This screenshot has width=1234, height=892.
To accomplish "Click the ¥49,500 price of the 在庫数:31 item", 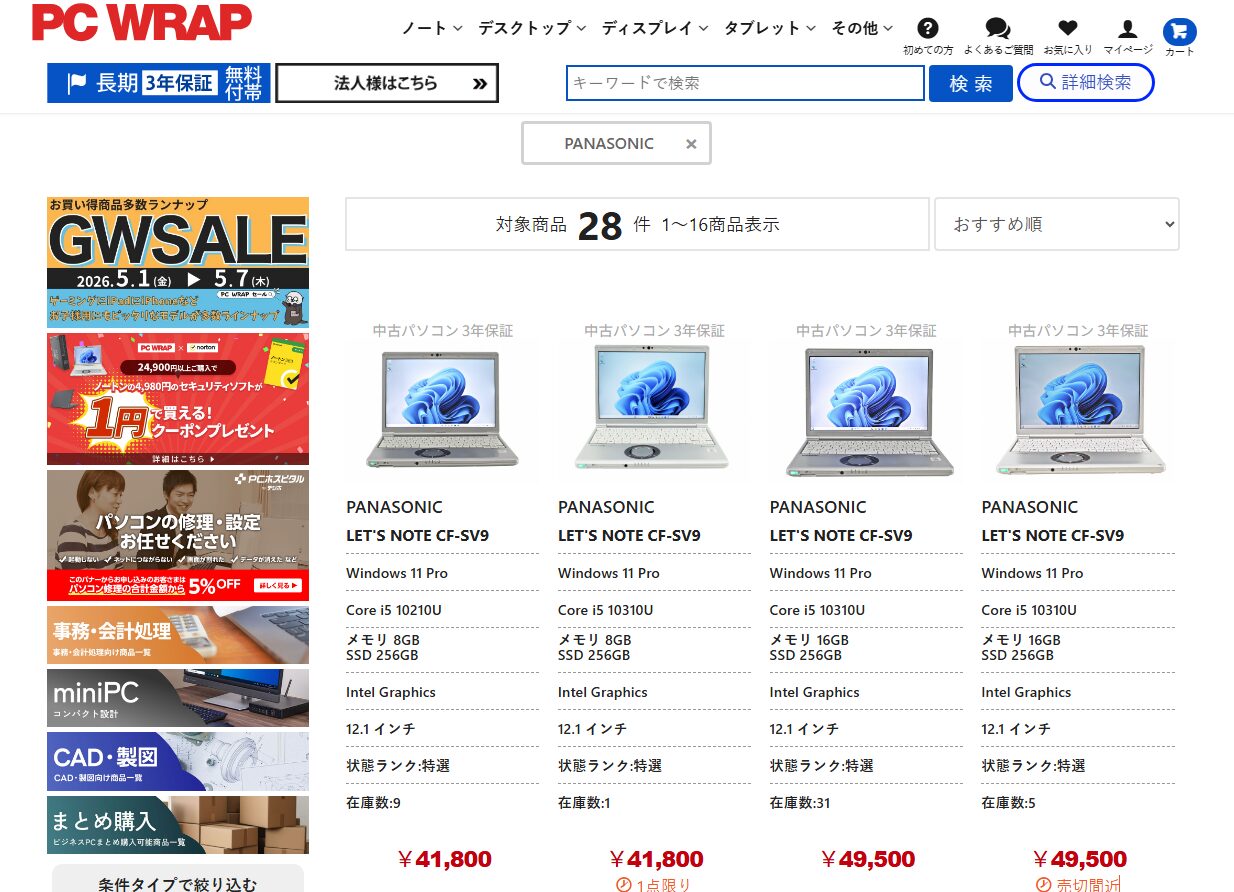I will [867, 859].
